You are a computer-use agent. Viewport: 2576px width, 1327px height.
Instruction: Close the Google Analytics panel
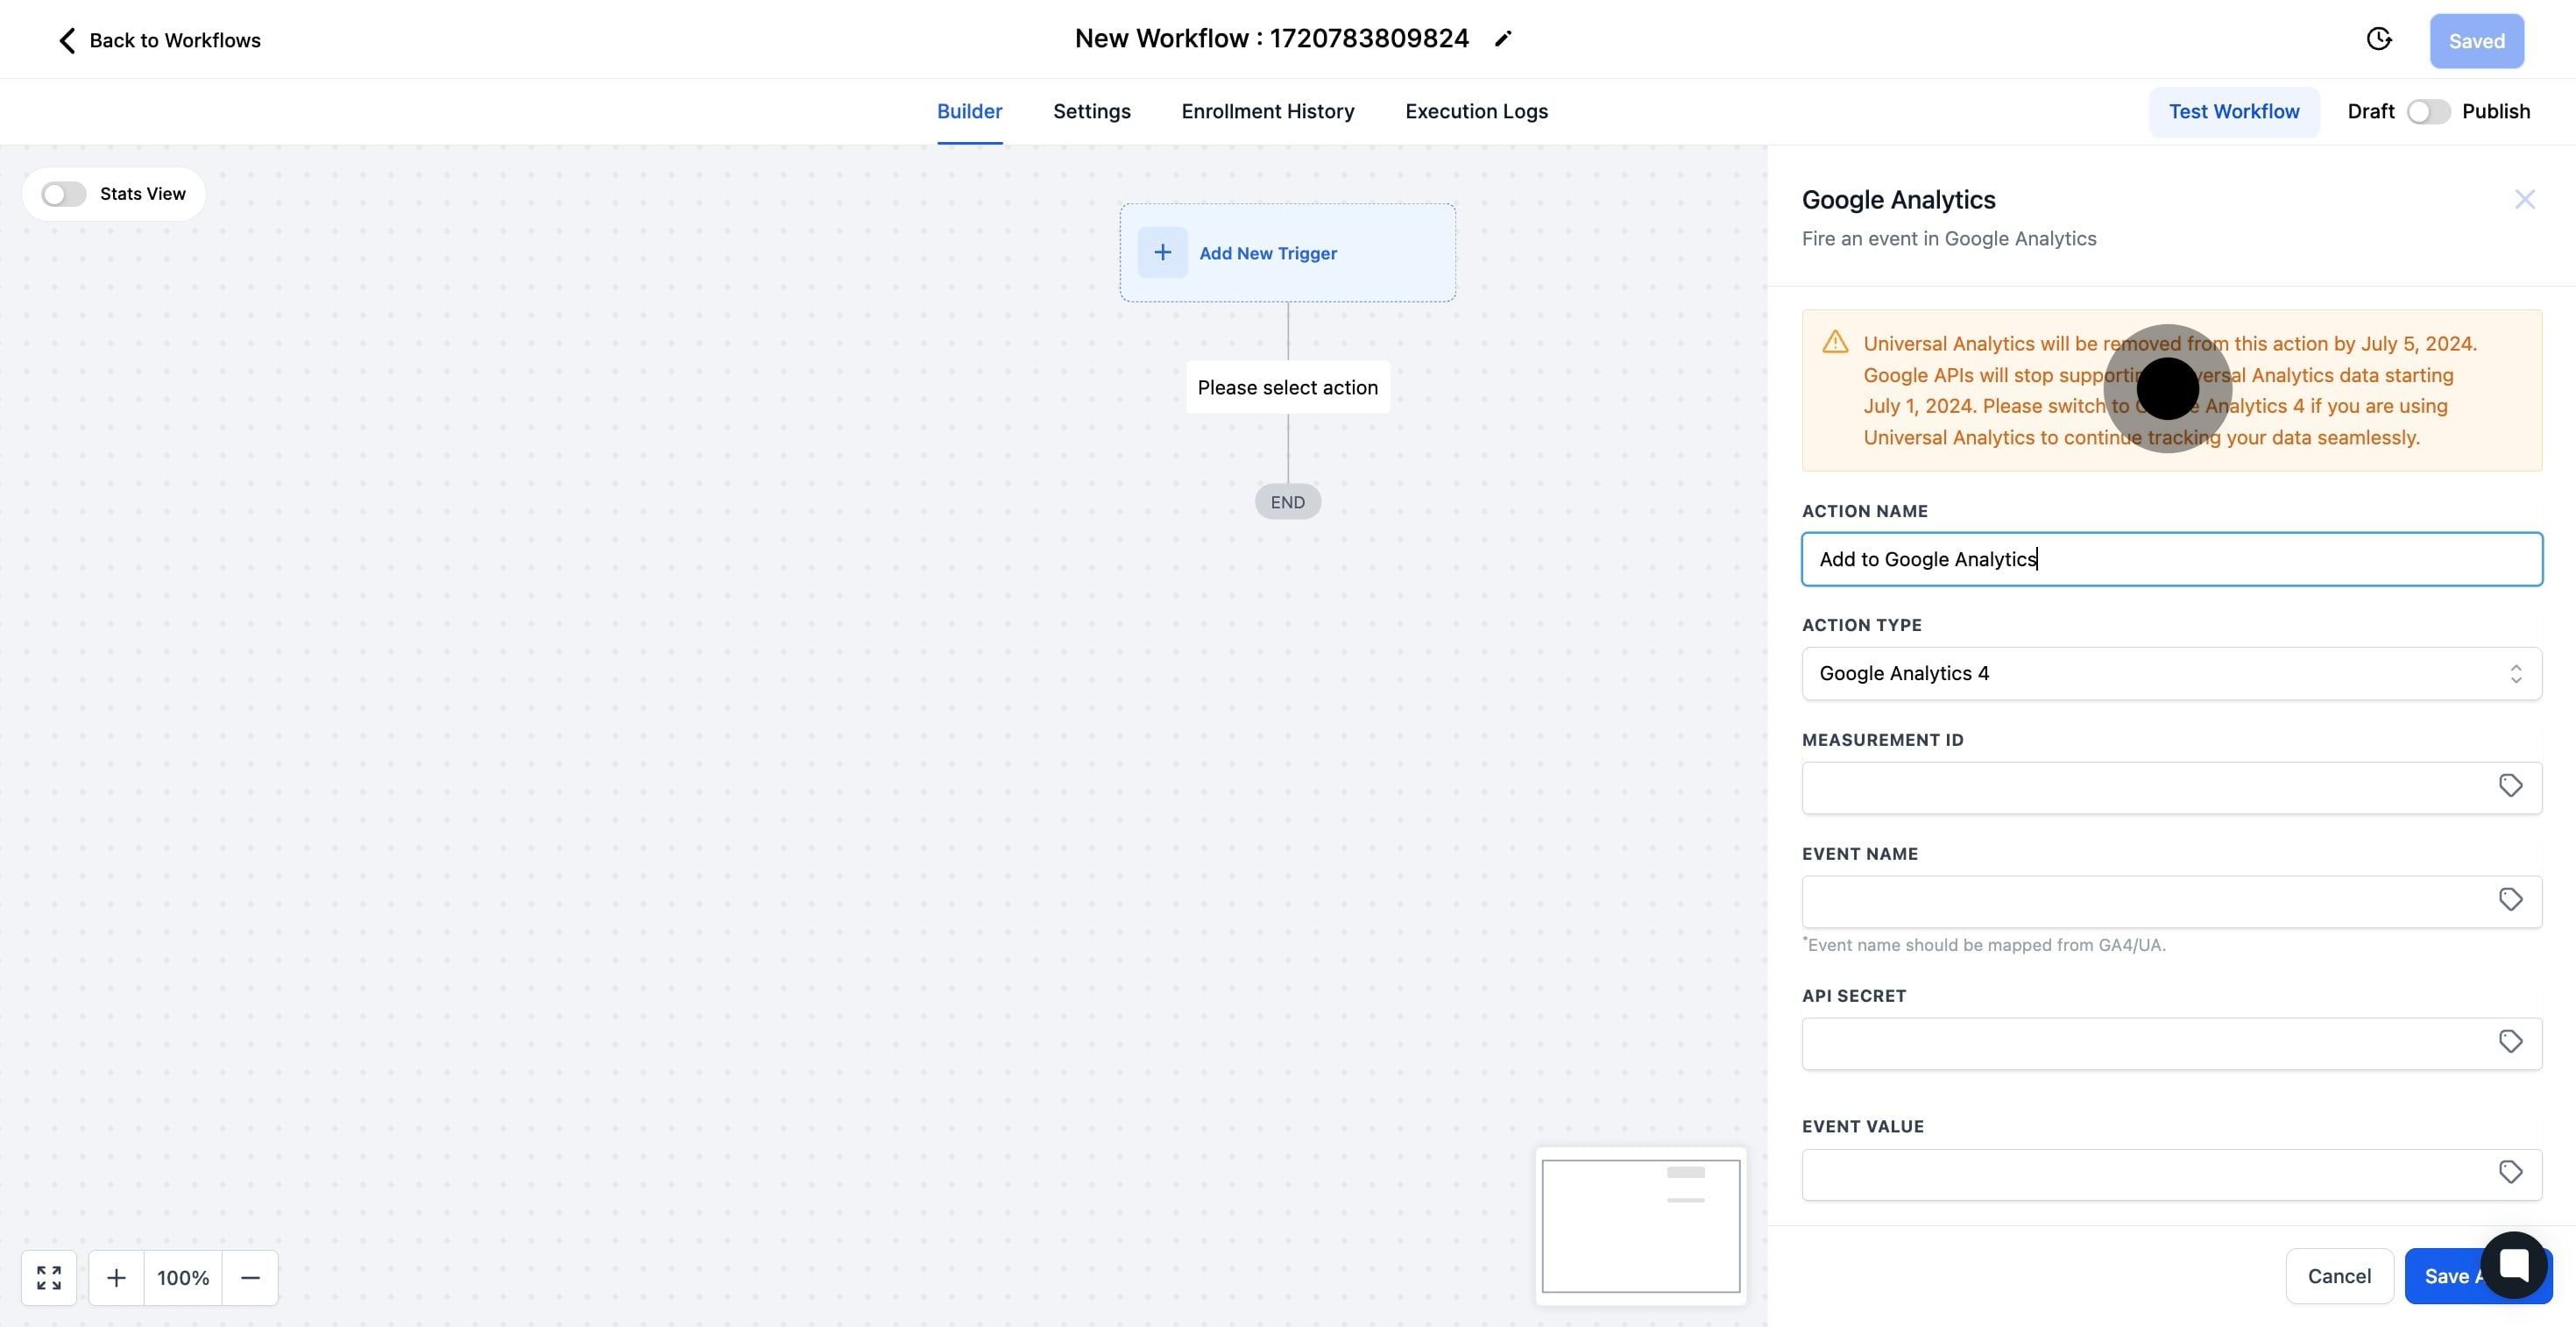(2524, 200)
